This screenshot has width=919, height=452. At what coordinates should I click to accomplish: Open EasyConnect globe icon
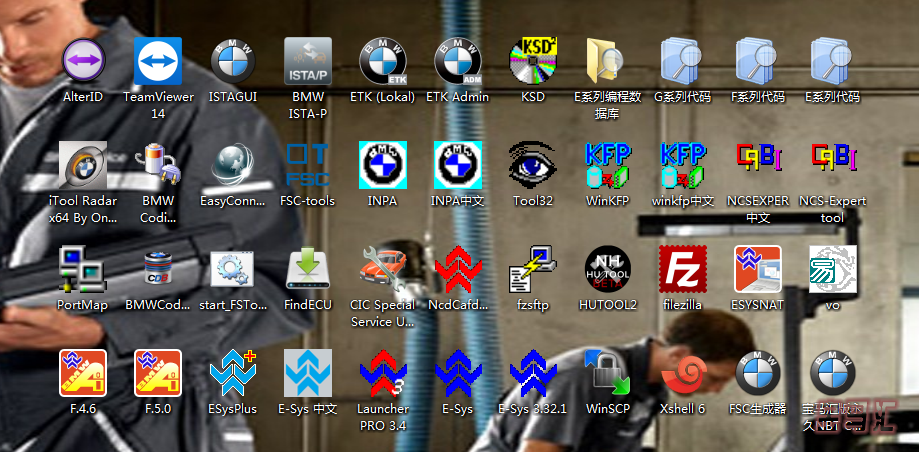(233, 165)
